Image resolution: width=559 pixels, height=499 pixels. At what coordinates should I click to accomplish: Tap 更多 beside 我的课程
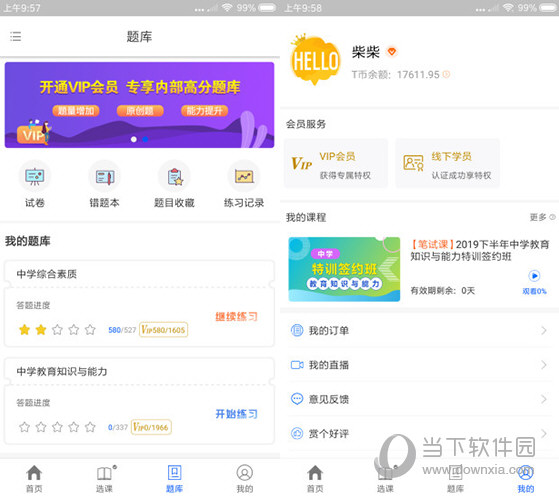pyautogui.click(x=542, y=217)
